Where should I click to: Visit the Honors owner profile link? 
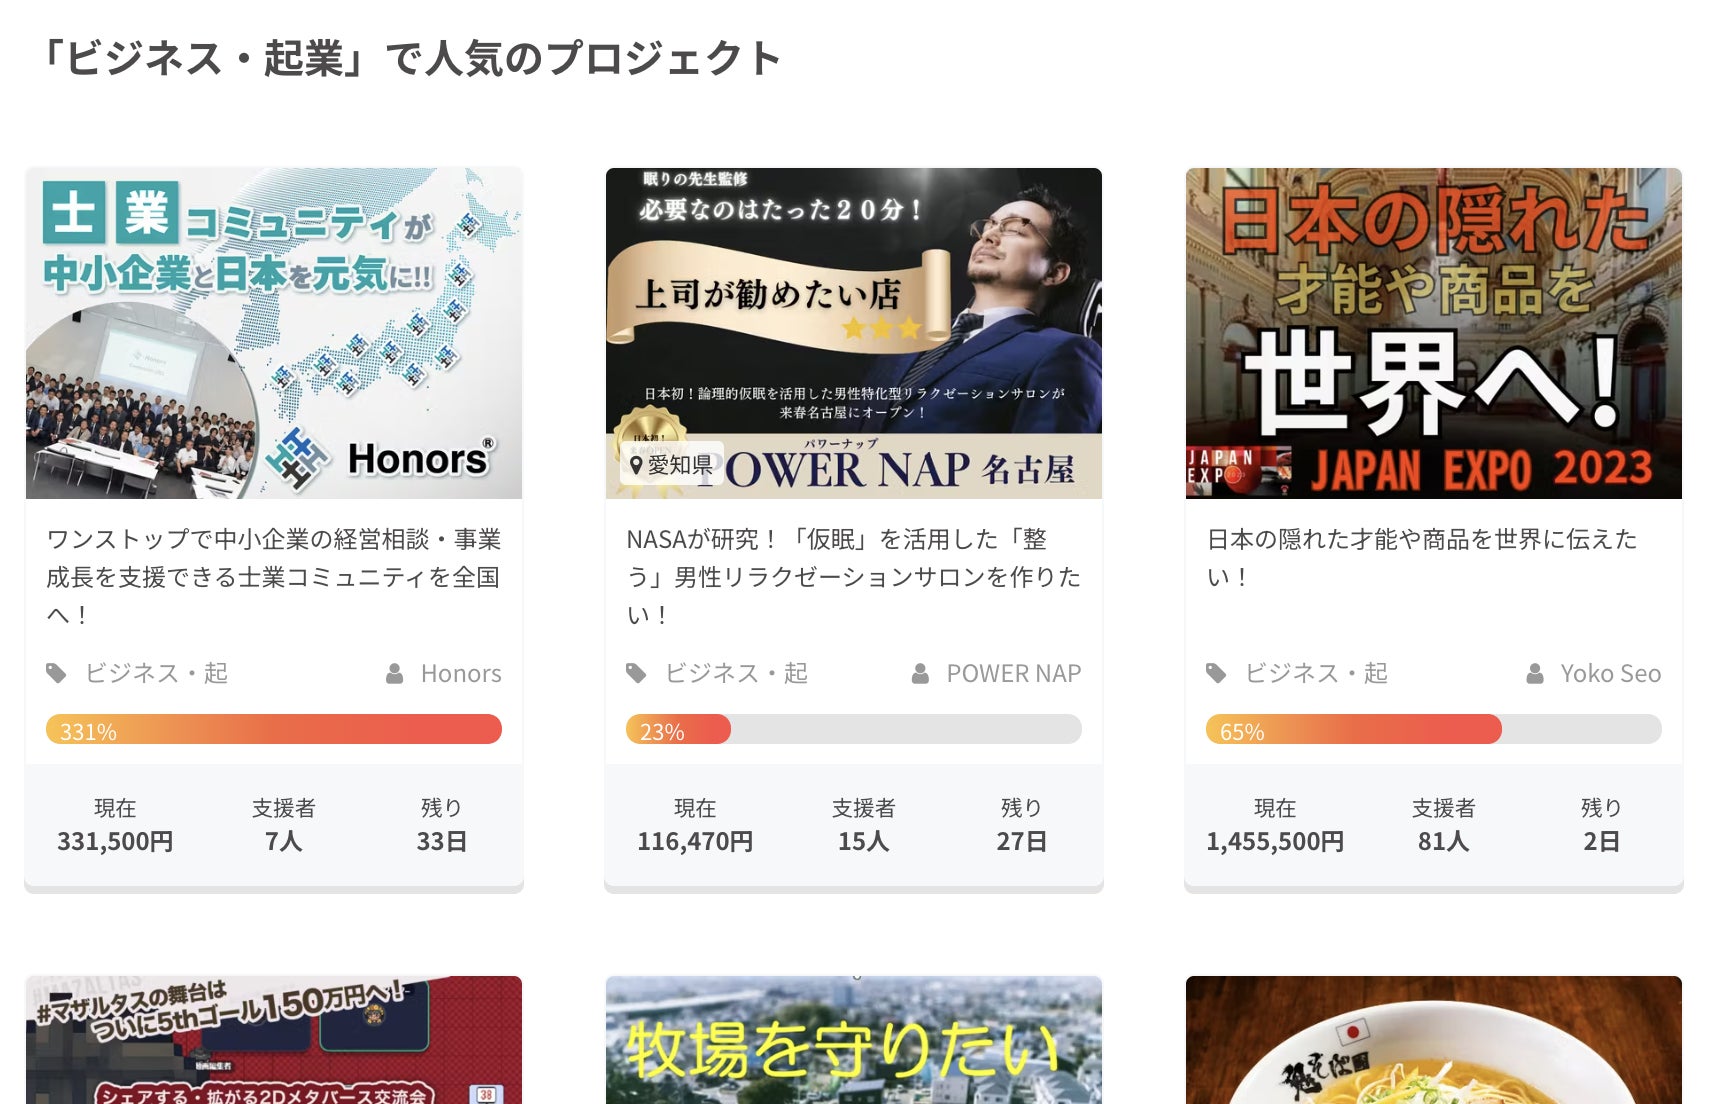coord(461,674)
